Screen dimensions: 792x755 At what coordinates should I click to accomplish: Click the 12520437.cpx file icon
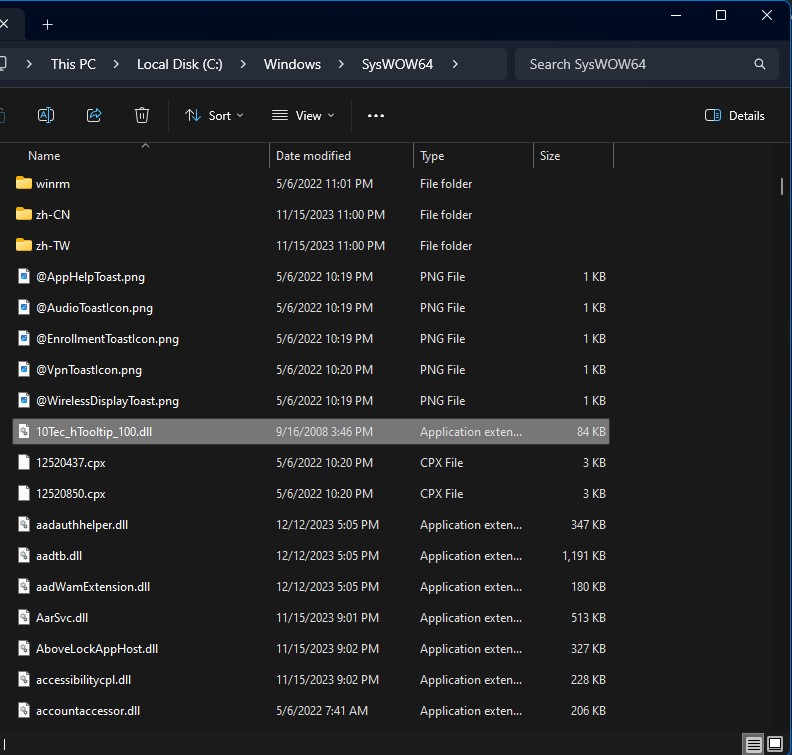(x=24, y=462)
